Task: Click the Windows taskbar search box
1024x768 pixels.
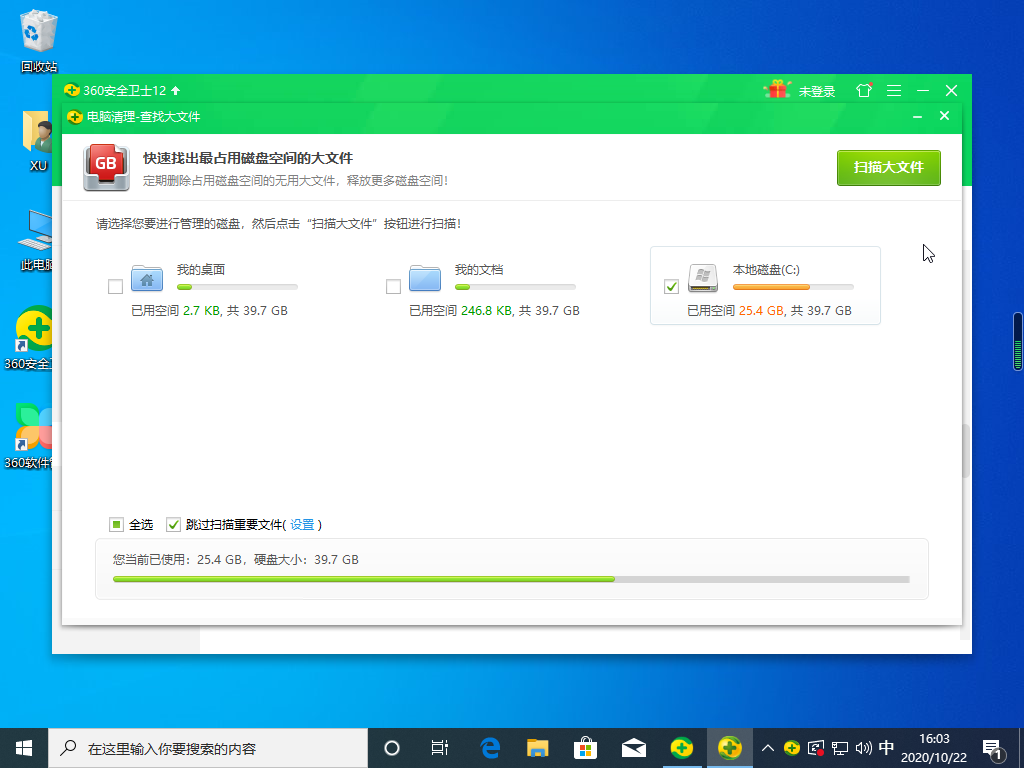Action: tap(210, 747)
